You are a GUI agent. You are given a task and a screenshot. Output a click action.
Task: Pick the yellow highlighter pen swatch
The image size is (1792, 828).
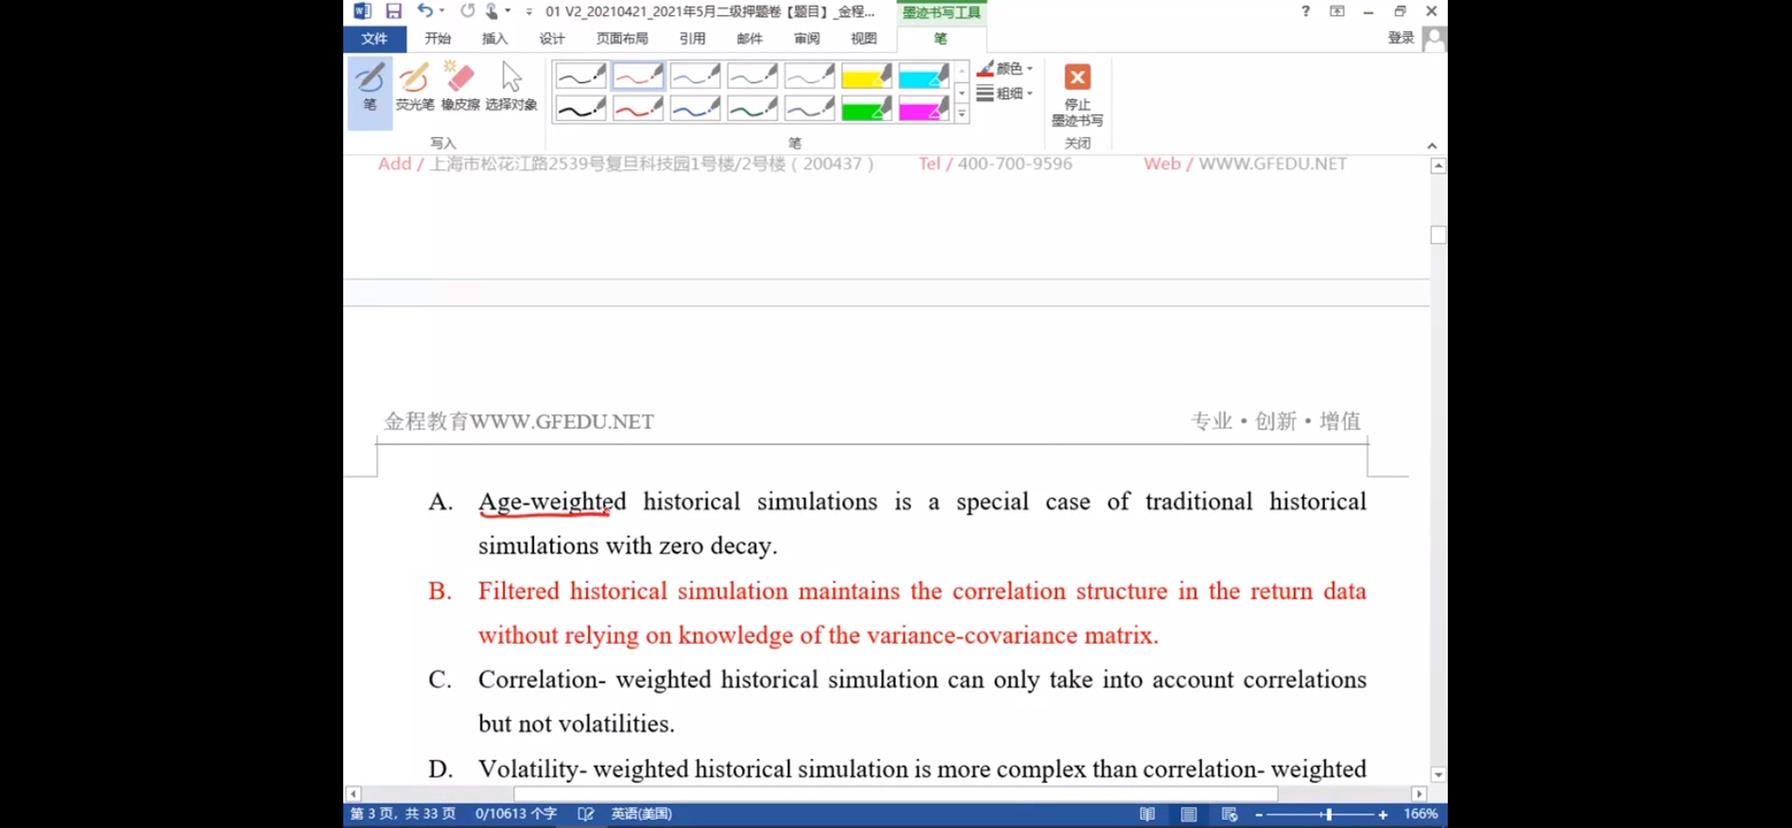click(866, 76)
